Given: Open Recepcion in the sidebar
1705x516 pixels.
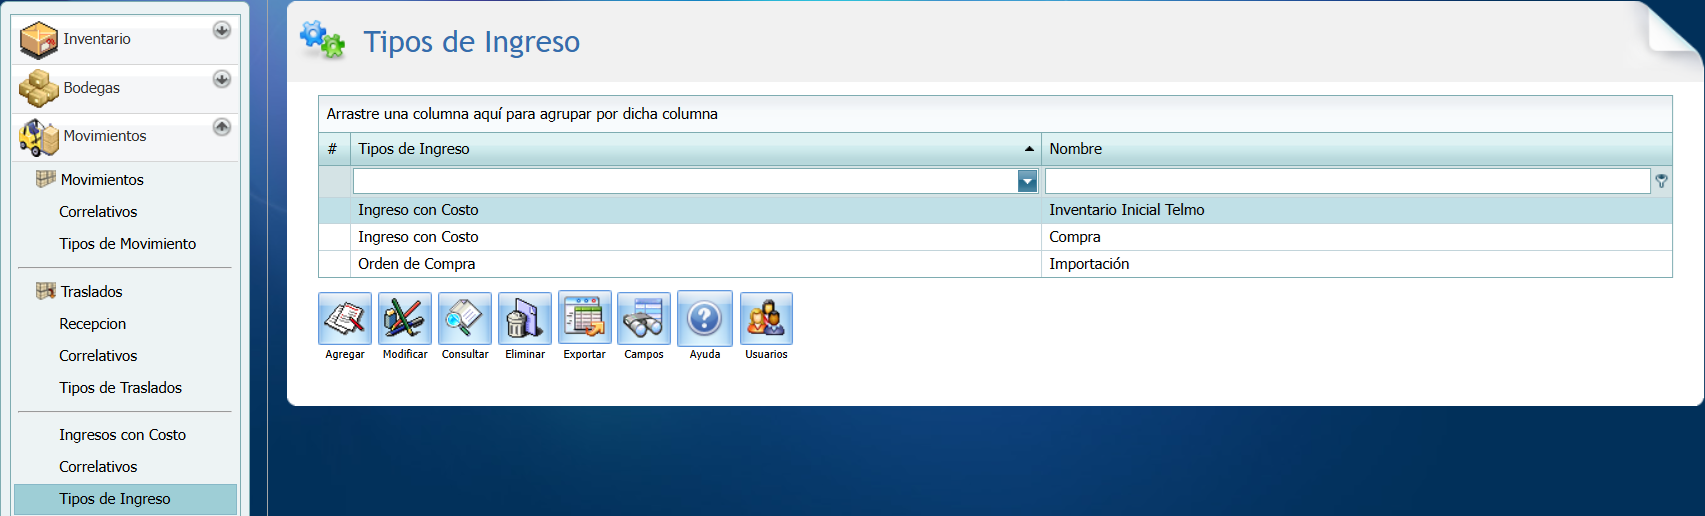Looking at the screenshot, I should (92, 324).
